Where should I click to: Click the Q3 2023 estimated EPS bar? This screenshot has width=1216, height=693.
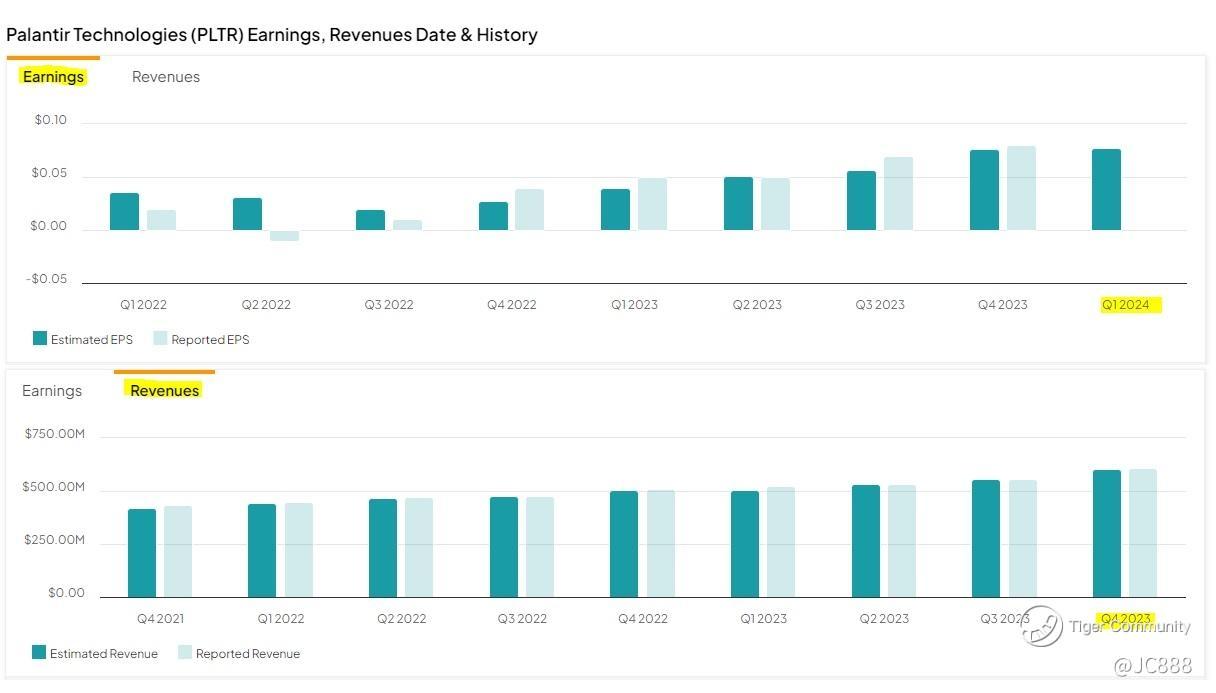[862, 201]
